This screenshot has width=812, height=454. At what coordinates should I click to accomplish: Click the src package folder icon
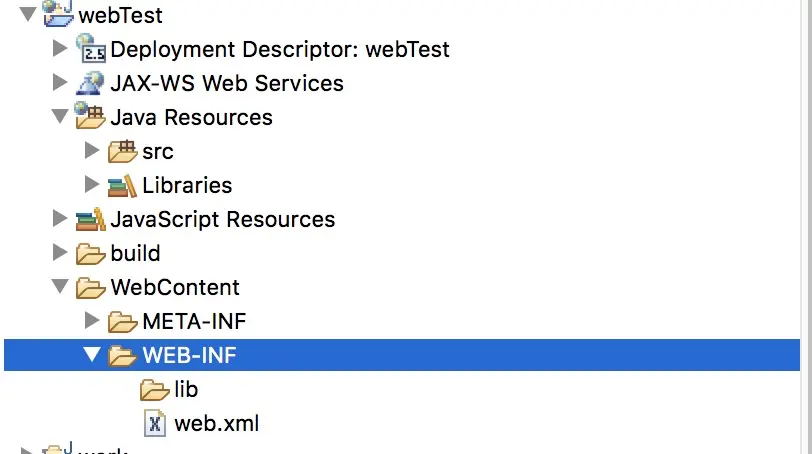point(123,151)
